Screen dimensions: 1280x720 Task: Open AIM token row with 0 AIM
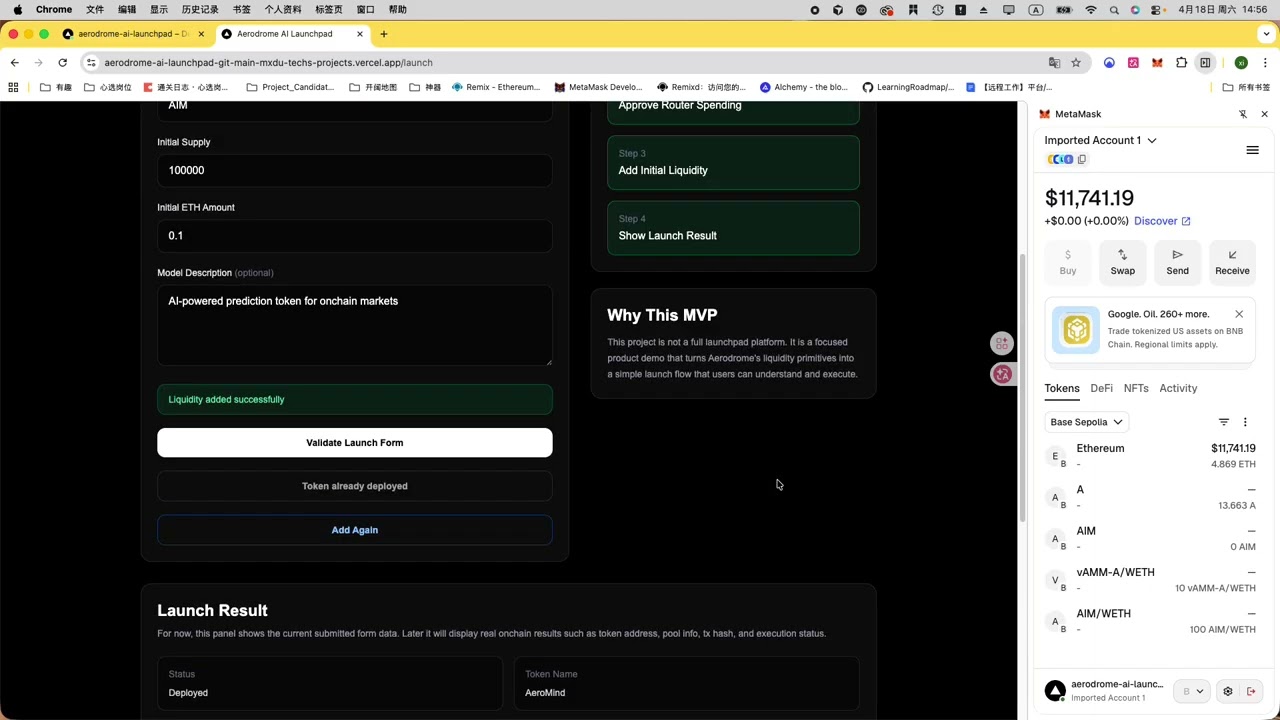click(1150, 539)
